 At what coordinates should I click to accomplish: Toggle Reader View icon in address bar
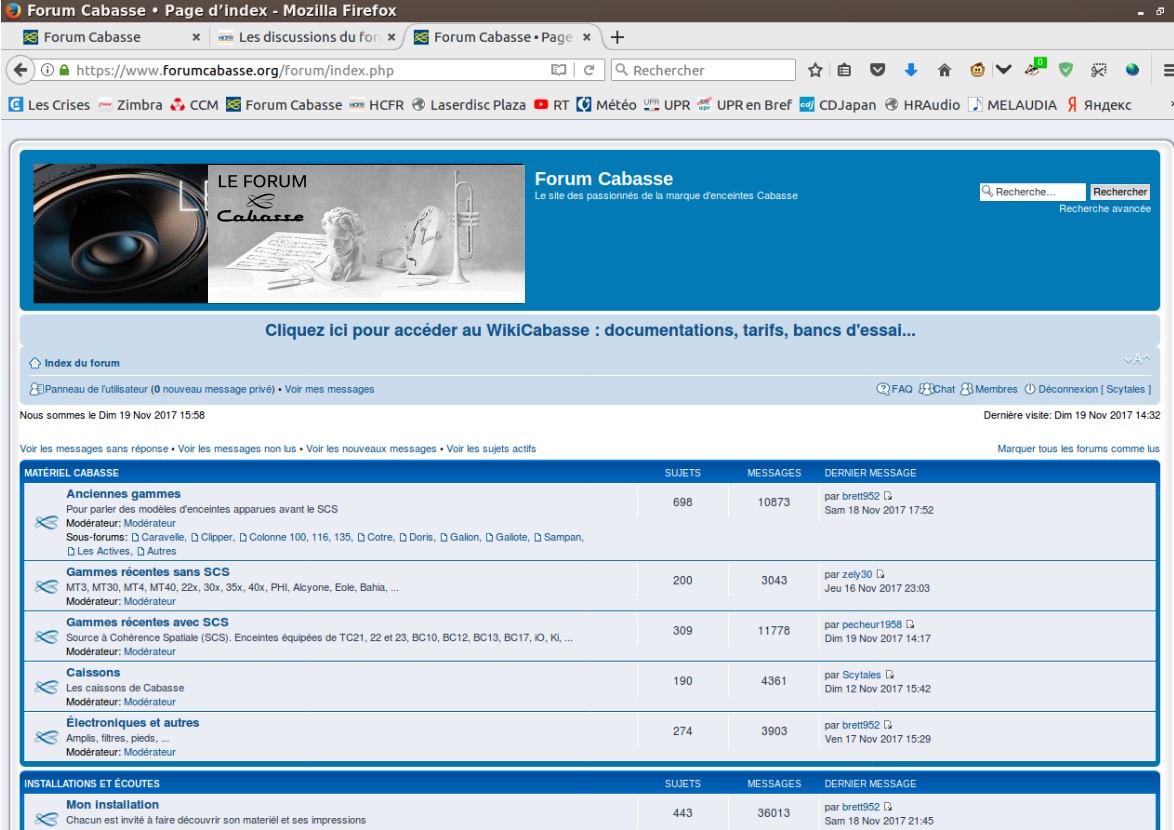tap(559, 70)
